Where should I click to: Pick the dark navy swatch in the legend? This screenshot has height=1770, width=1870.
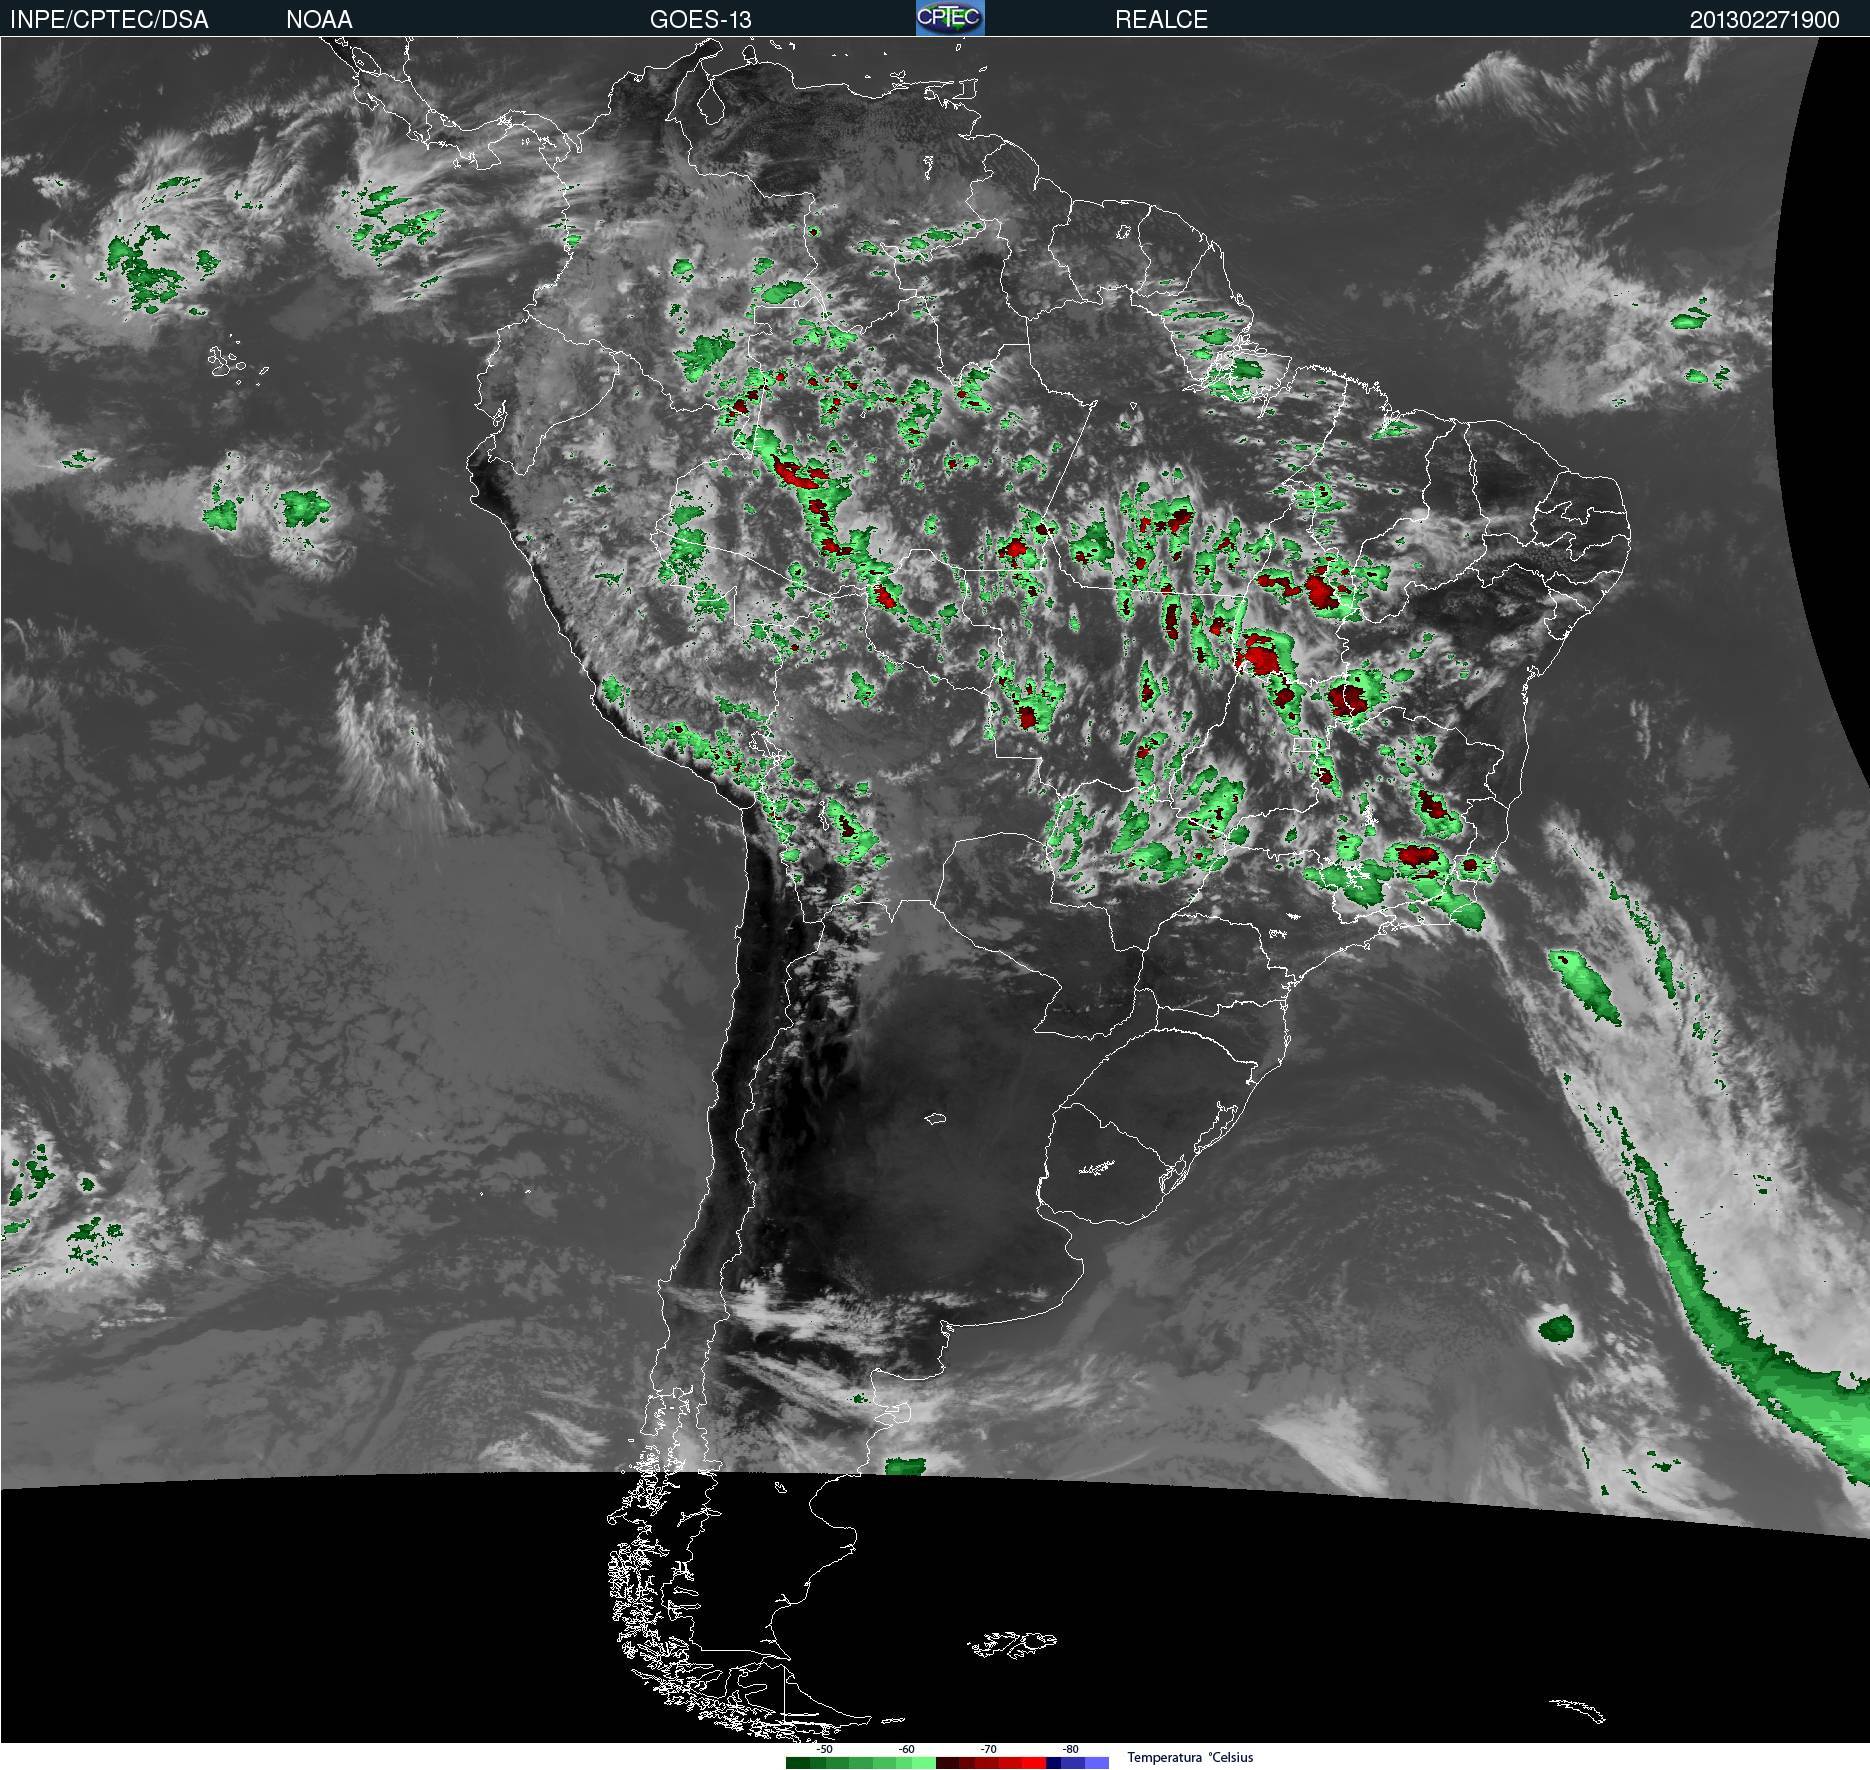click(1053, 1763)
